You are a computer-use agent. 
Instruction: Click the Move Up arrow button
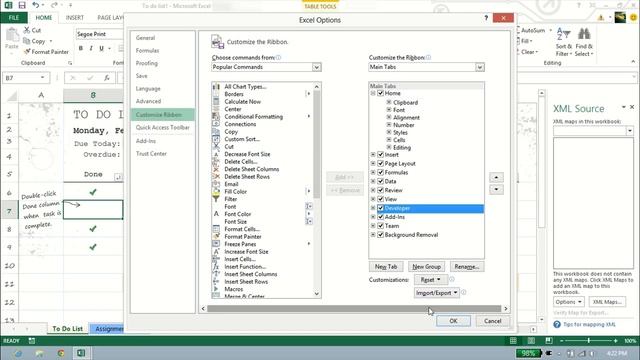tap(496, 177)
